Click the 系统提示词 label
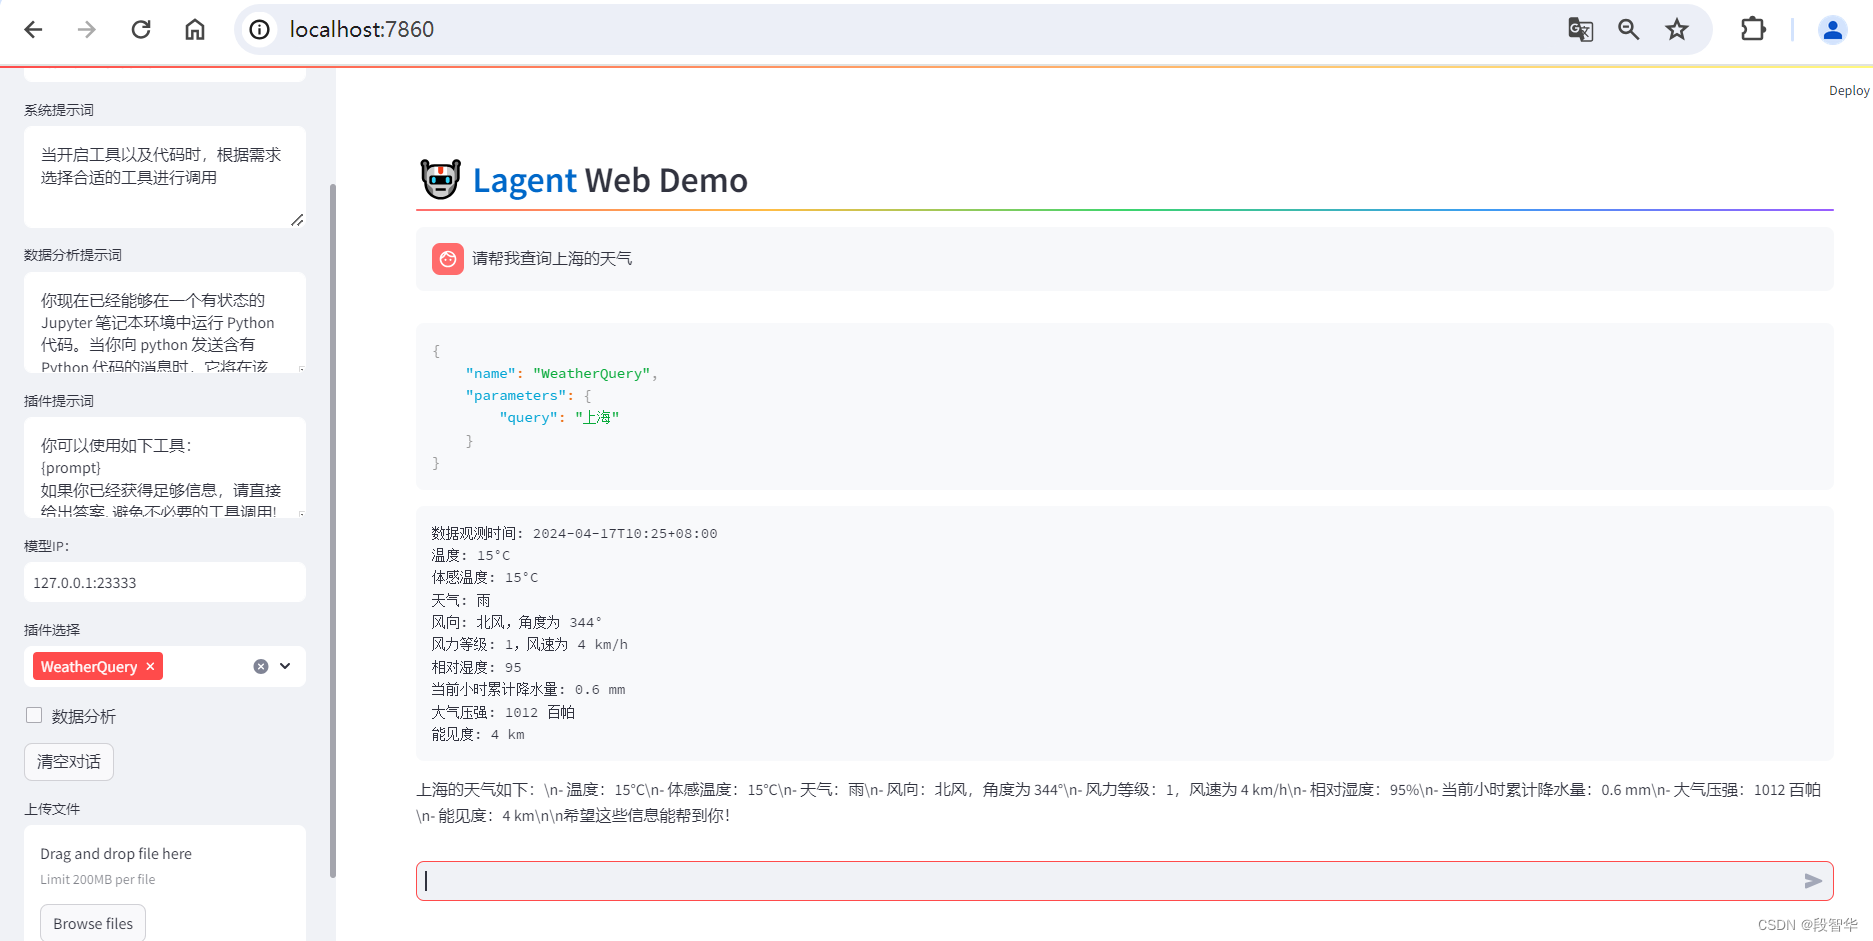 pos(59,110)
